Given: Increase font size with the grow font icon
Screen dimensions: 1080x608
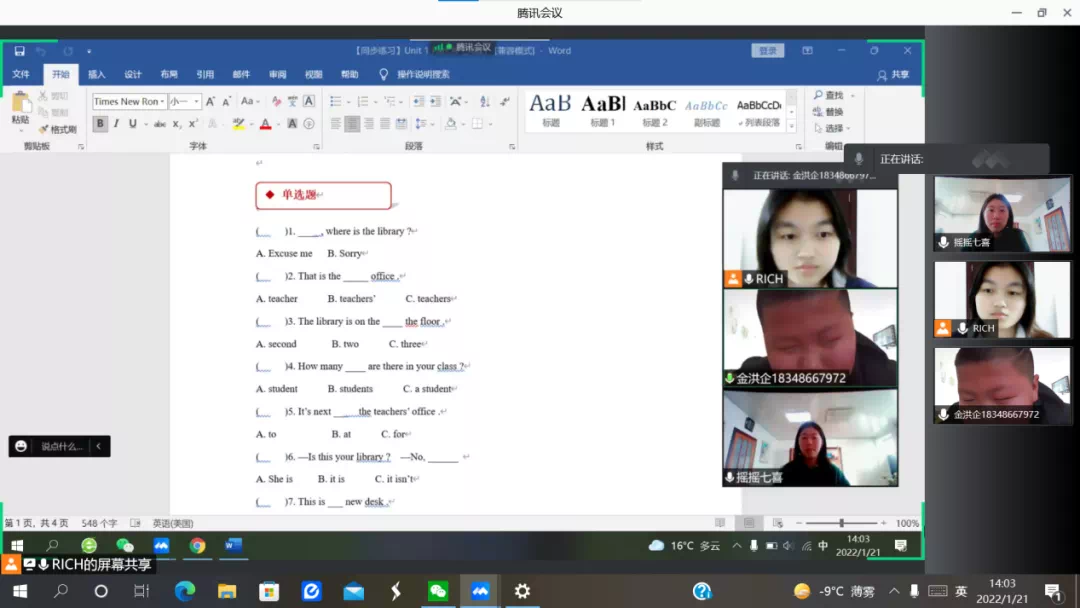Looking at the screenshot, I should 211,101.
